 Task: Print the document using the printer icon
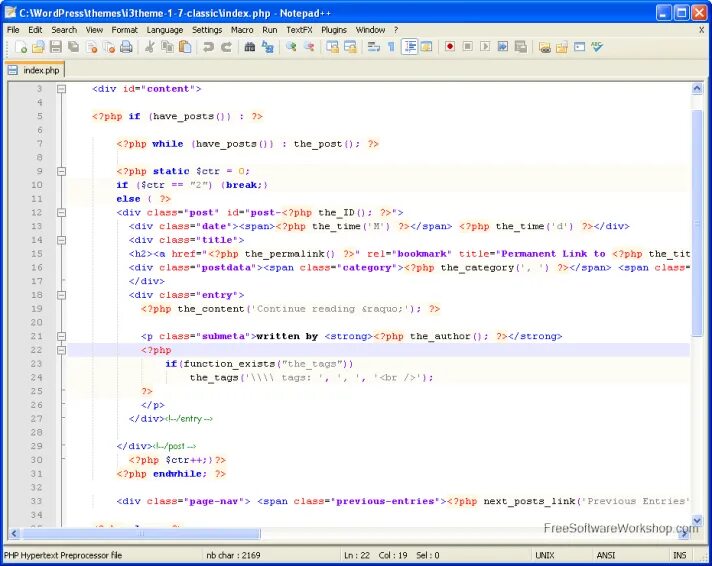[127, 47]
